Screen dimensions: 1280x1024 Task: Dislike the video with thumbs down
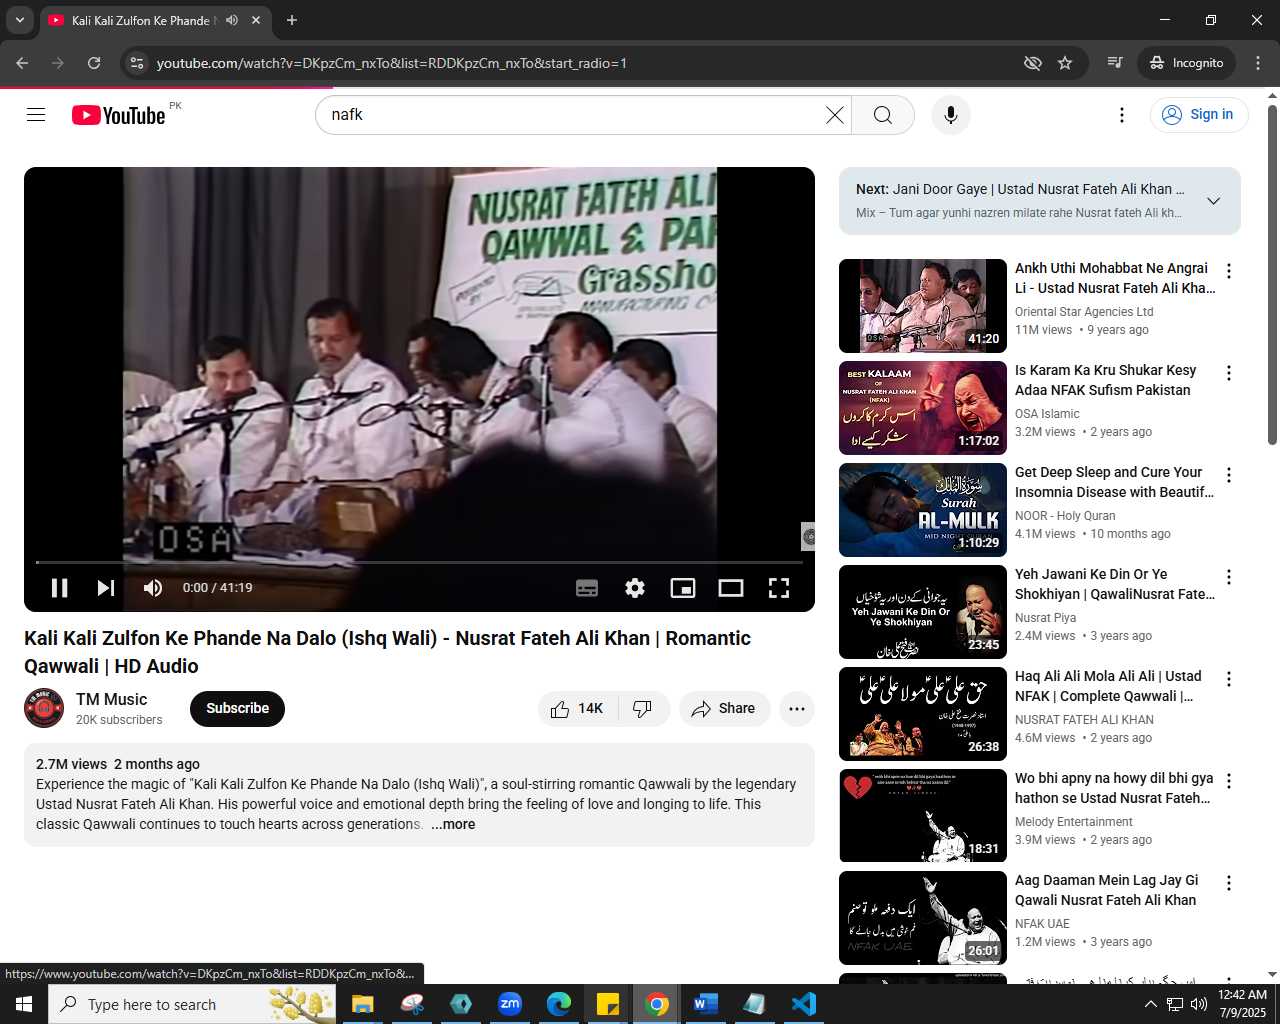[643, 709]
